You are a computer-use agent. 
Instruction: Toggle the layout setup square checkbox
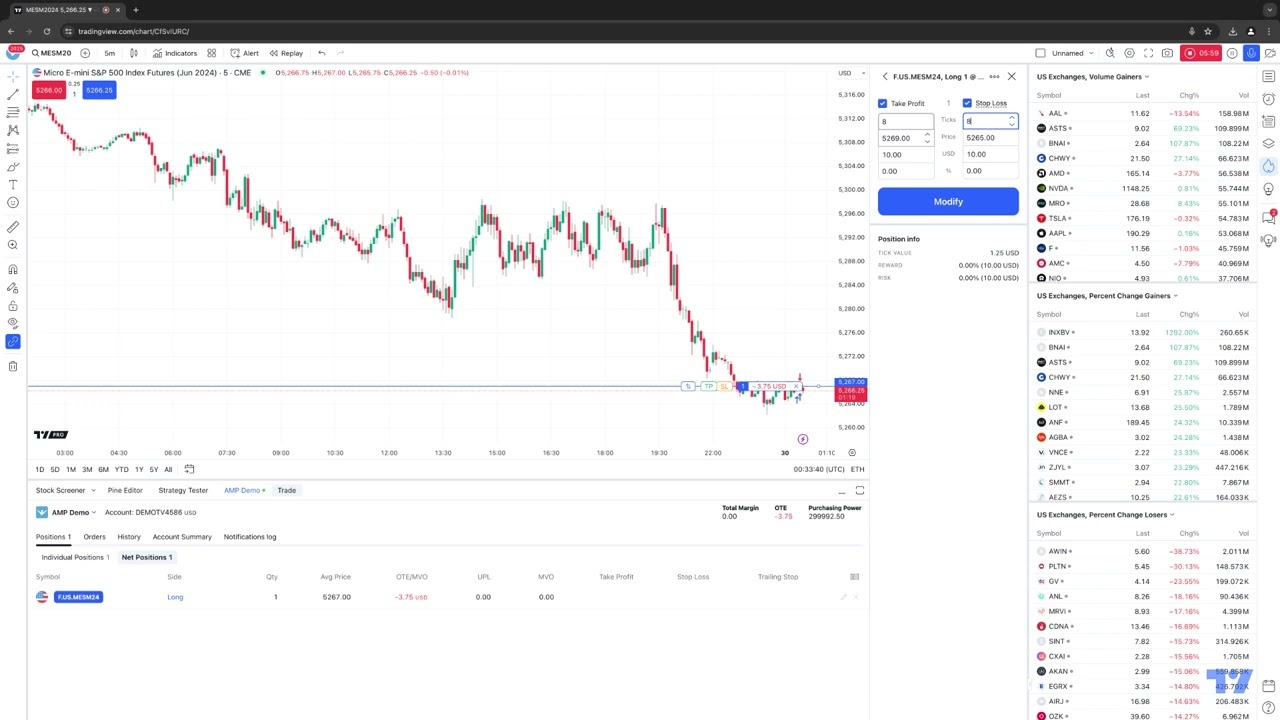point(1040,53)
